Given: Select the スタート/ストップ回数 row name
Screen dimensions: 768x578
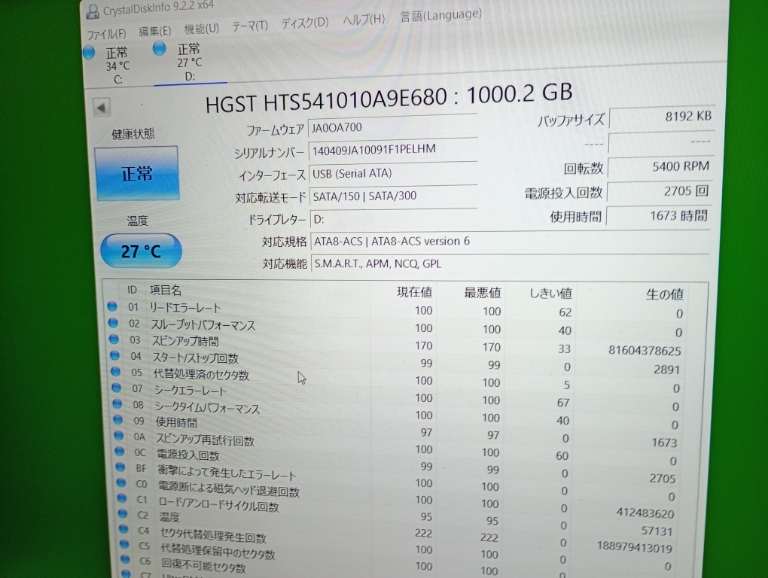Looking at the screenshot, I should [195, 358].
